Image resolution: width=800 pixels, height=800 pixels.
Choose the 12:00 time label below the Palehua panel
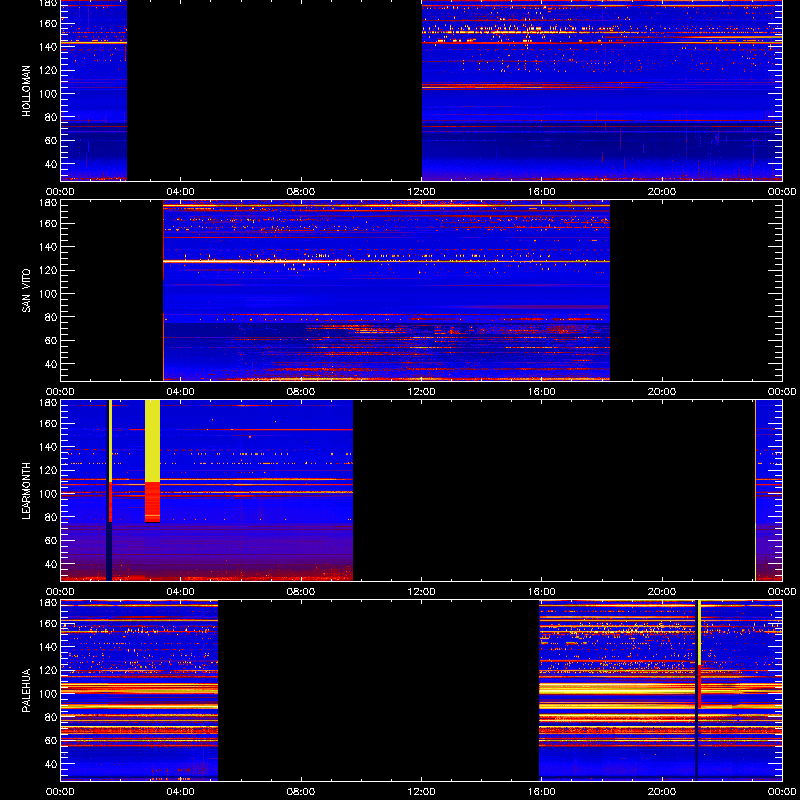click(x=421, y=792)
